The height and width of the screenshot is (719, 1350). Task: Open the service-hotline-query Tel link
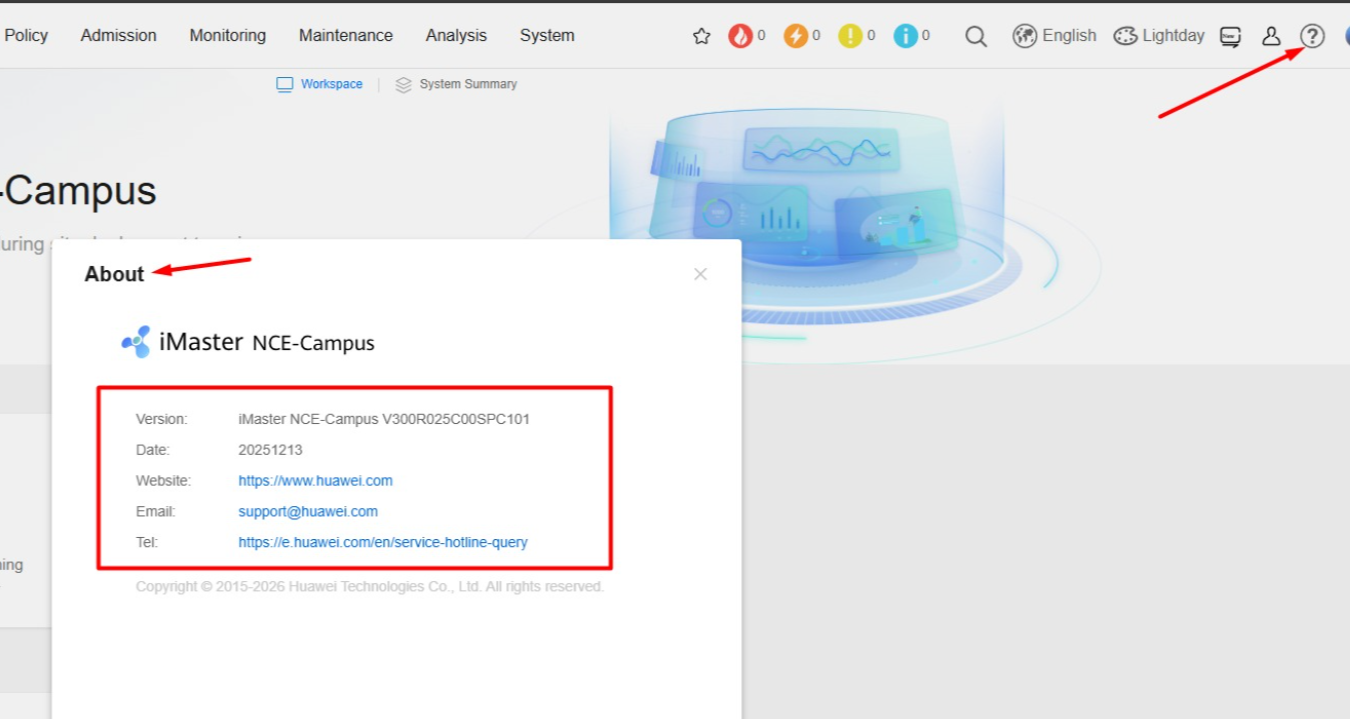click(x=383, y=542)
